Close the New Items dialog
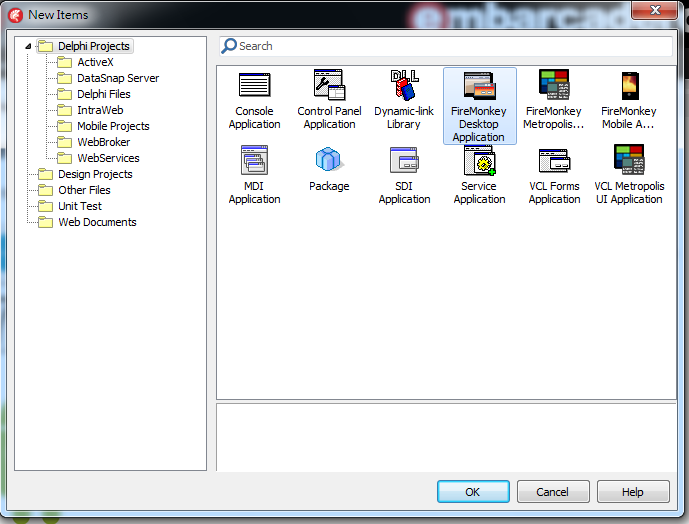 tap(654, 10)
